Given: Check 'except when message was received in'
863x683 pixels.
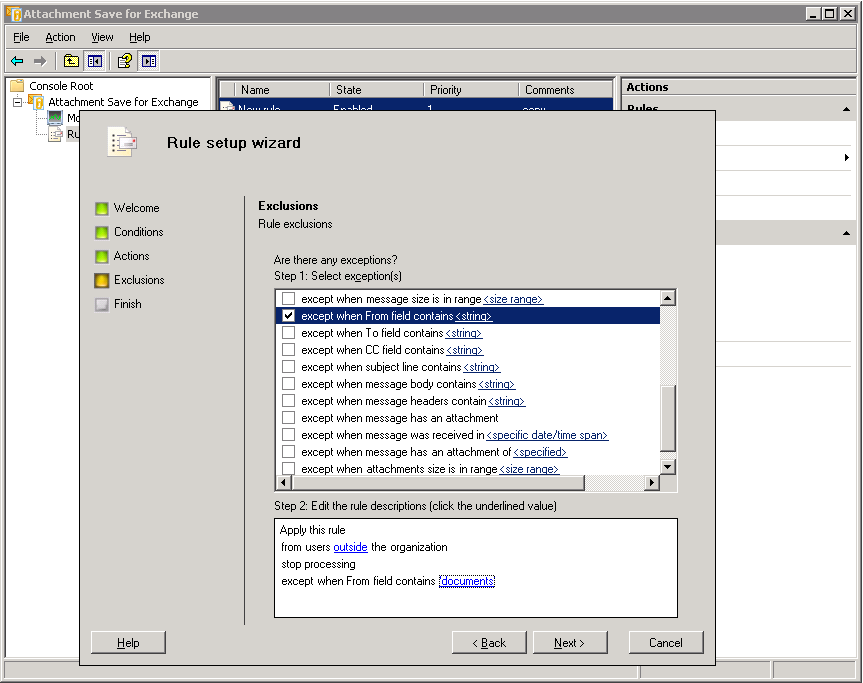Looking at the screenshot, I should click(288, 434).
